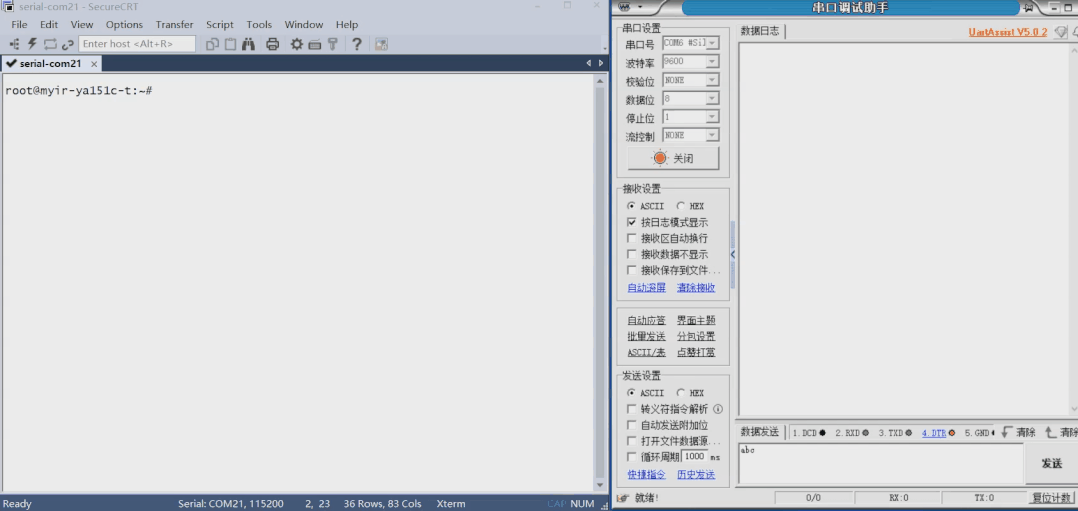Select HEX radio in 接收设置
This screenshot has height=511, width=1078.
[680, 206]
